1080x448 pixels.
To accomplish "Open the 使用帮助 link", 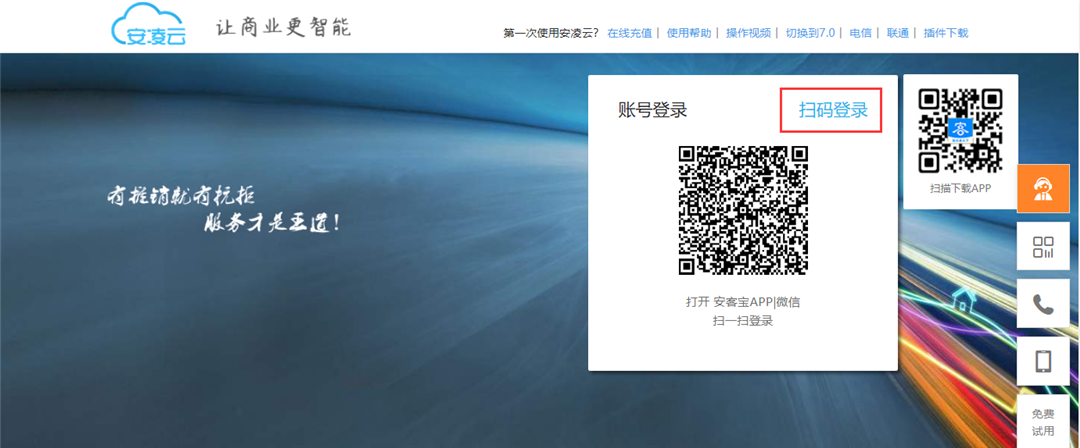I will click(x=689, y=32).
